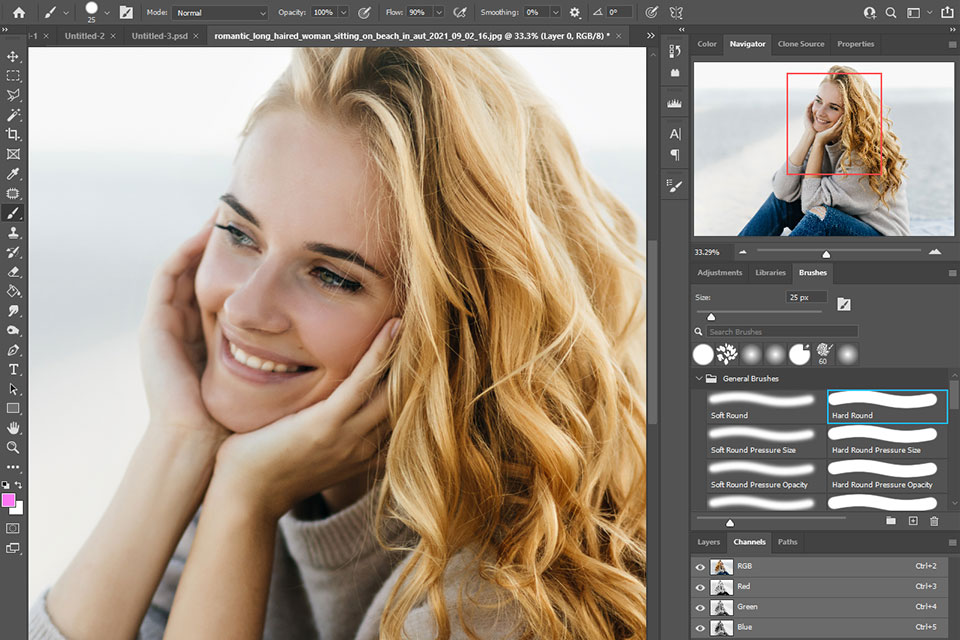Toggle symmetry paint butterfly options
The image size is (960, 640).
pos(676,12)
